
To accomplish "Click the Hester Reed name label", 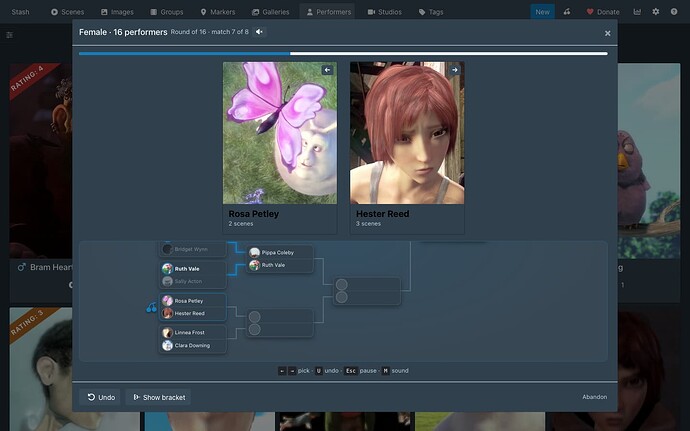I will [382, 214].
